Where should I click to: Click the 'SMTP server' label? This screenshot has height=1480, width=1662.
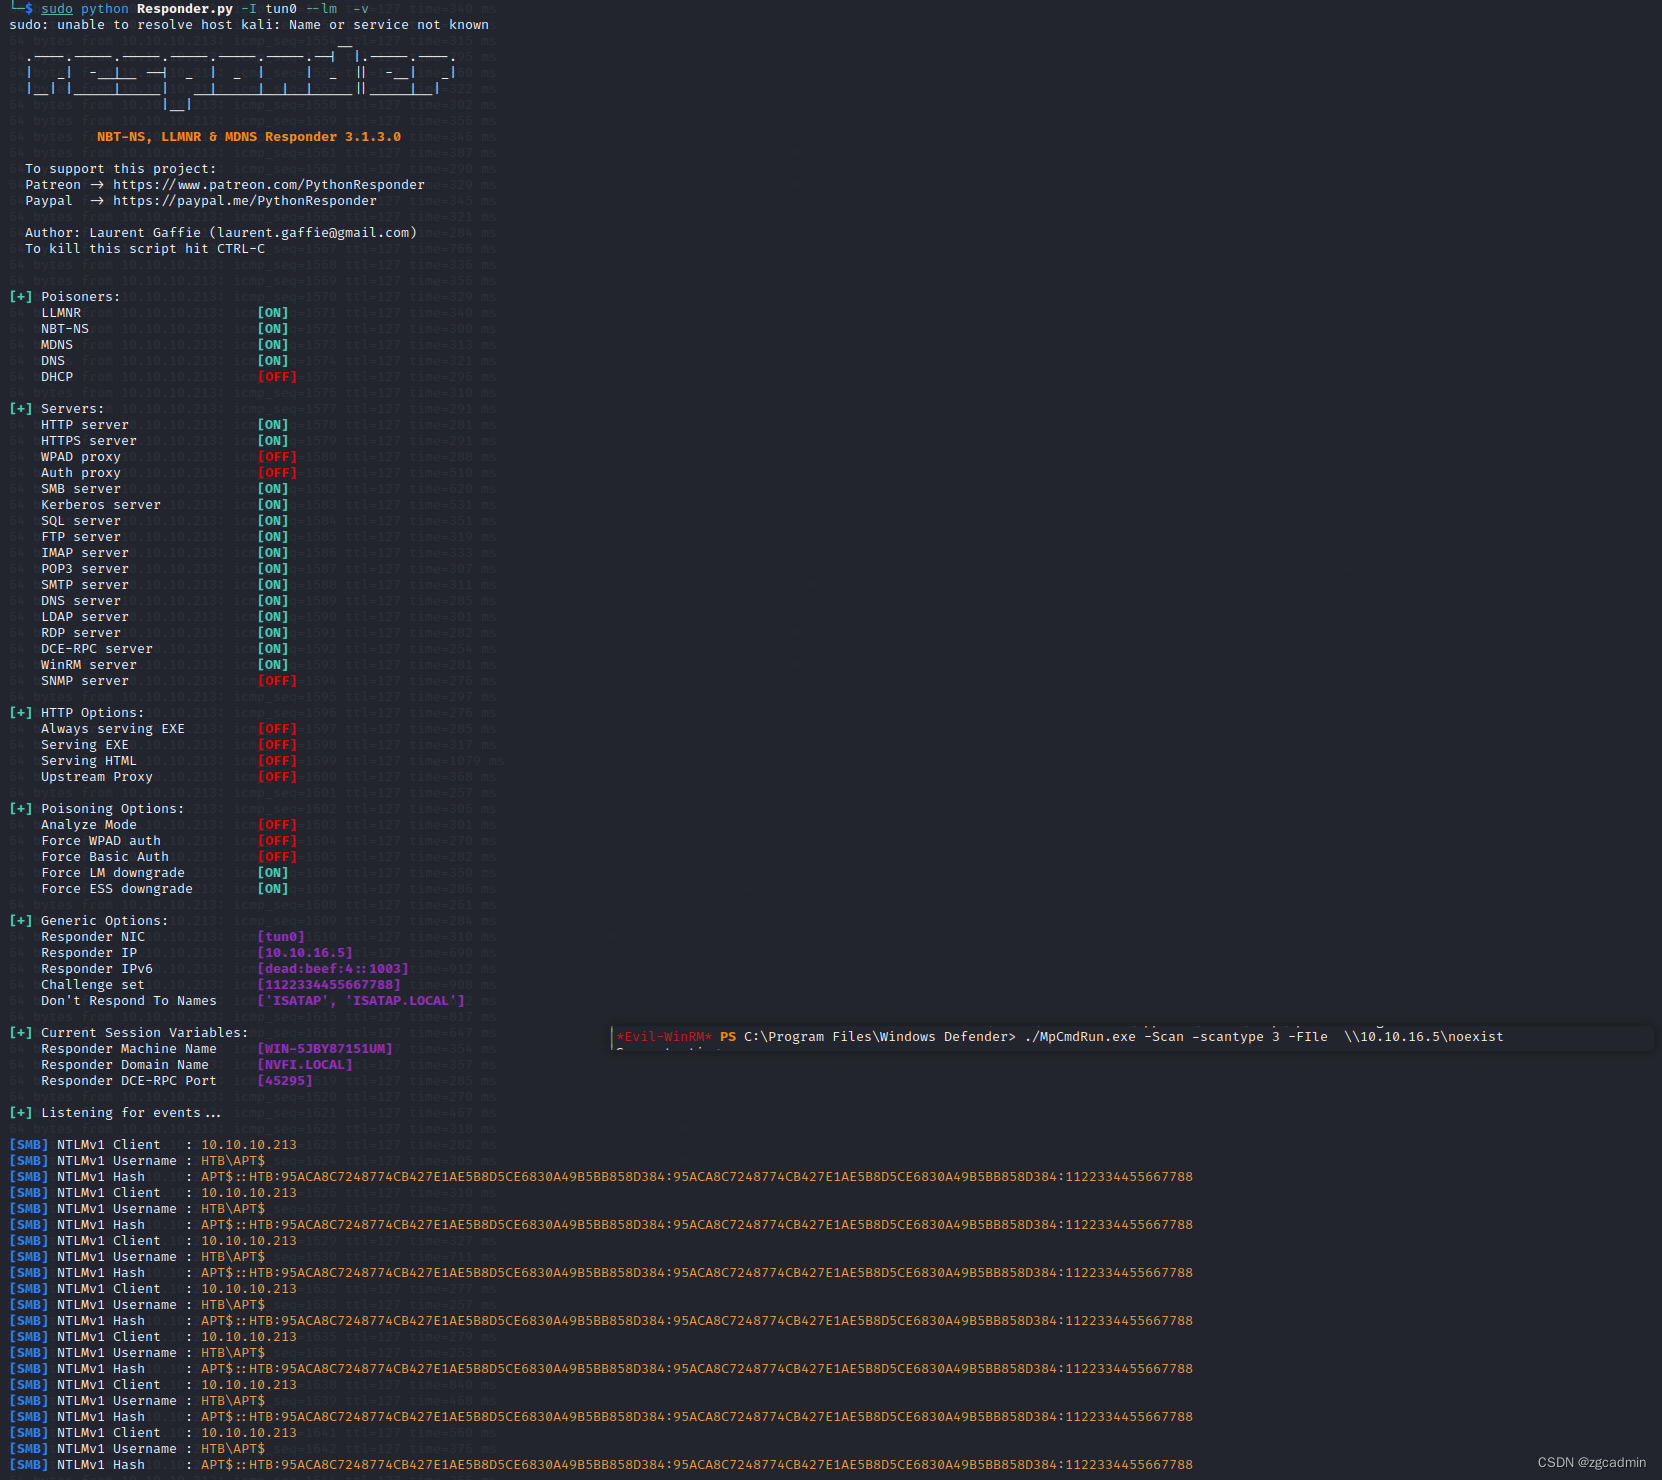(85, 585)
